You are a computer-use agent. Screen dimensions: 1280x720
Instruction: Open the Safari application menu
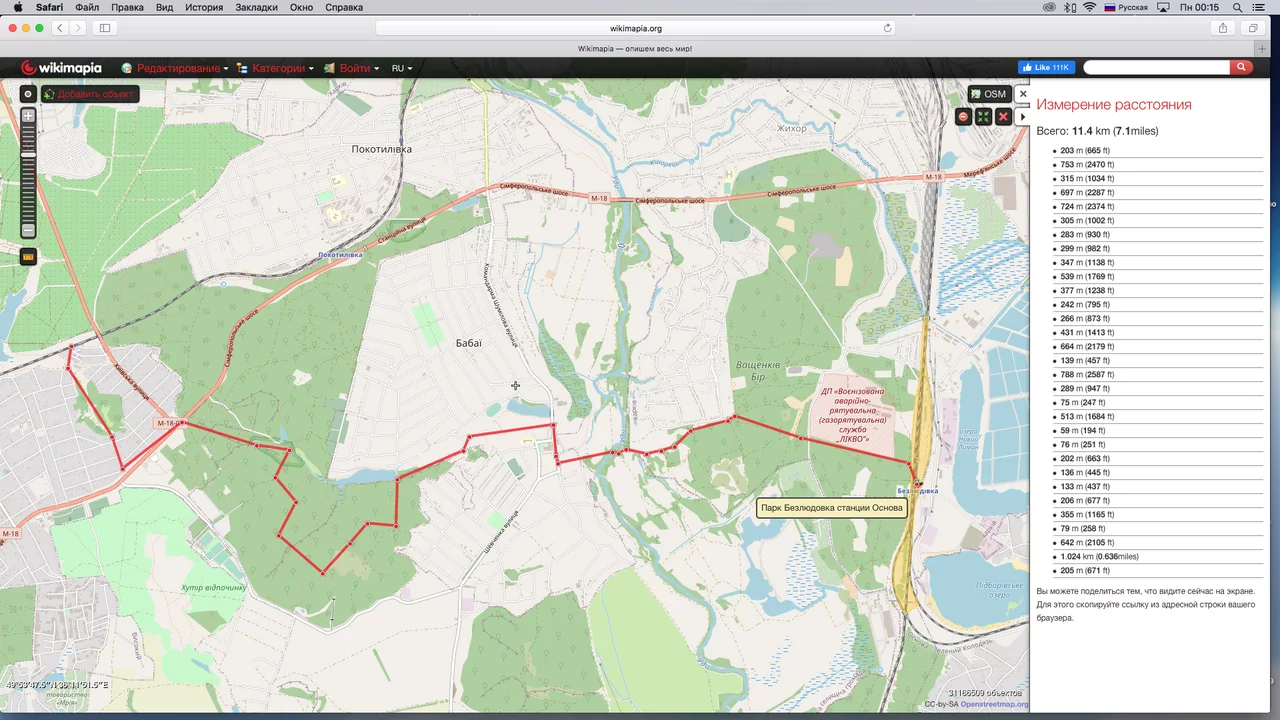pyautogui.click(x=49, y=7)
